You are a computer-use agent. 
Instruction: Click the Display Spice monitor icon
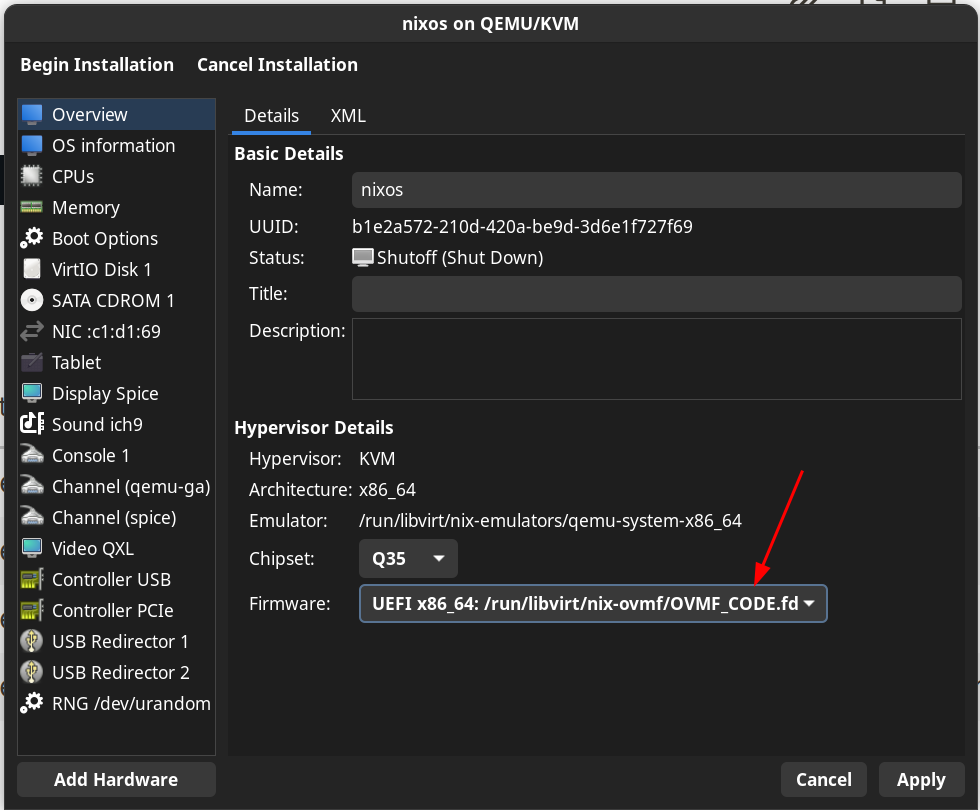click(32, 393)
